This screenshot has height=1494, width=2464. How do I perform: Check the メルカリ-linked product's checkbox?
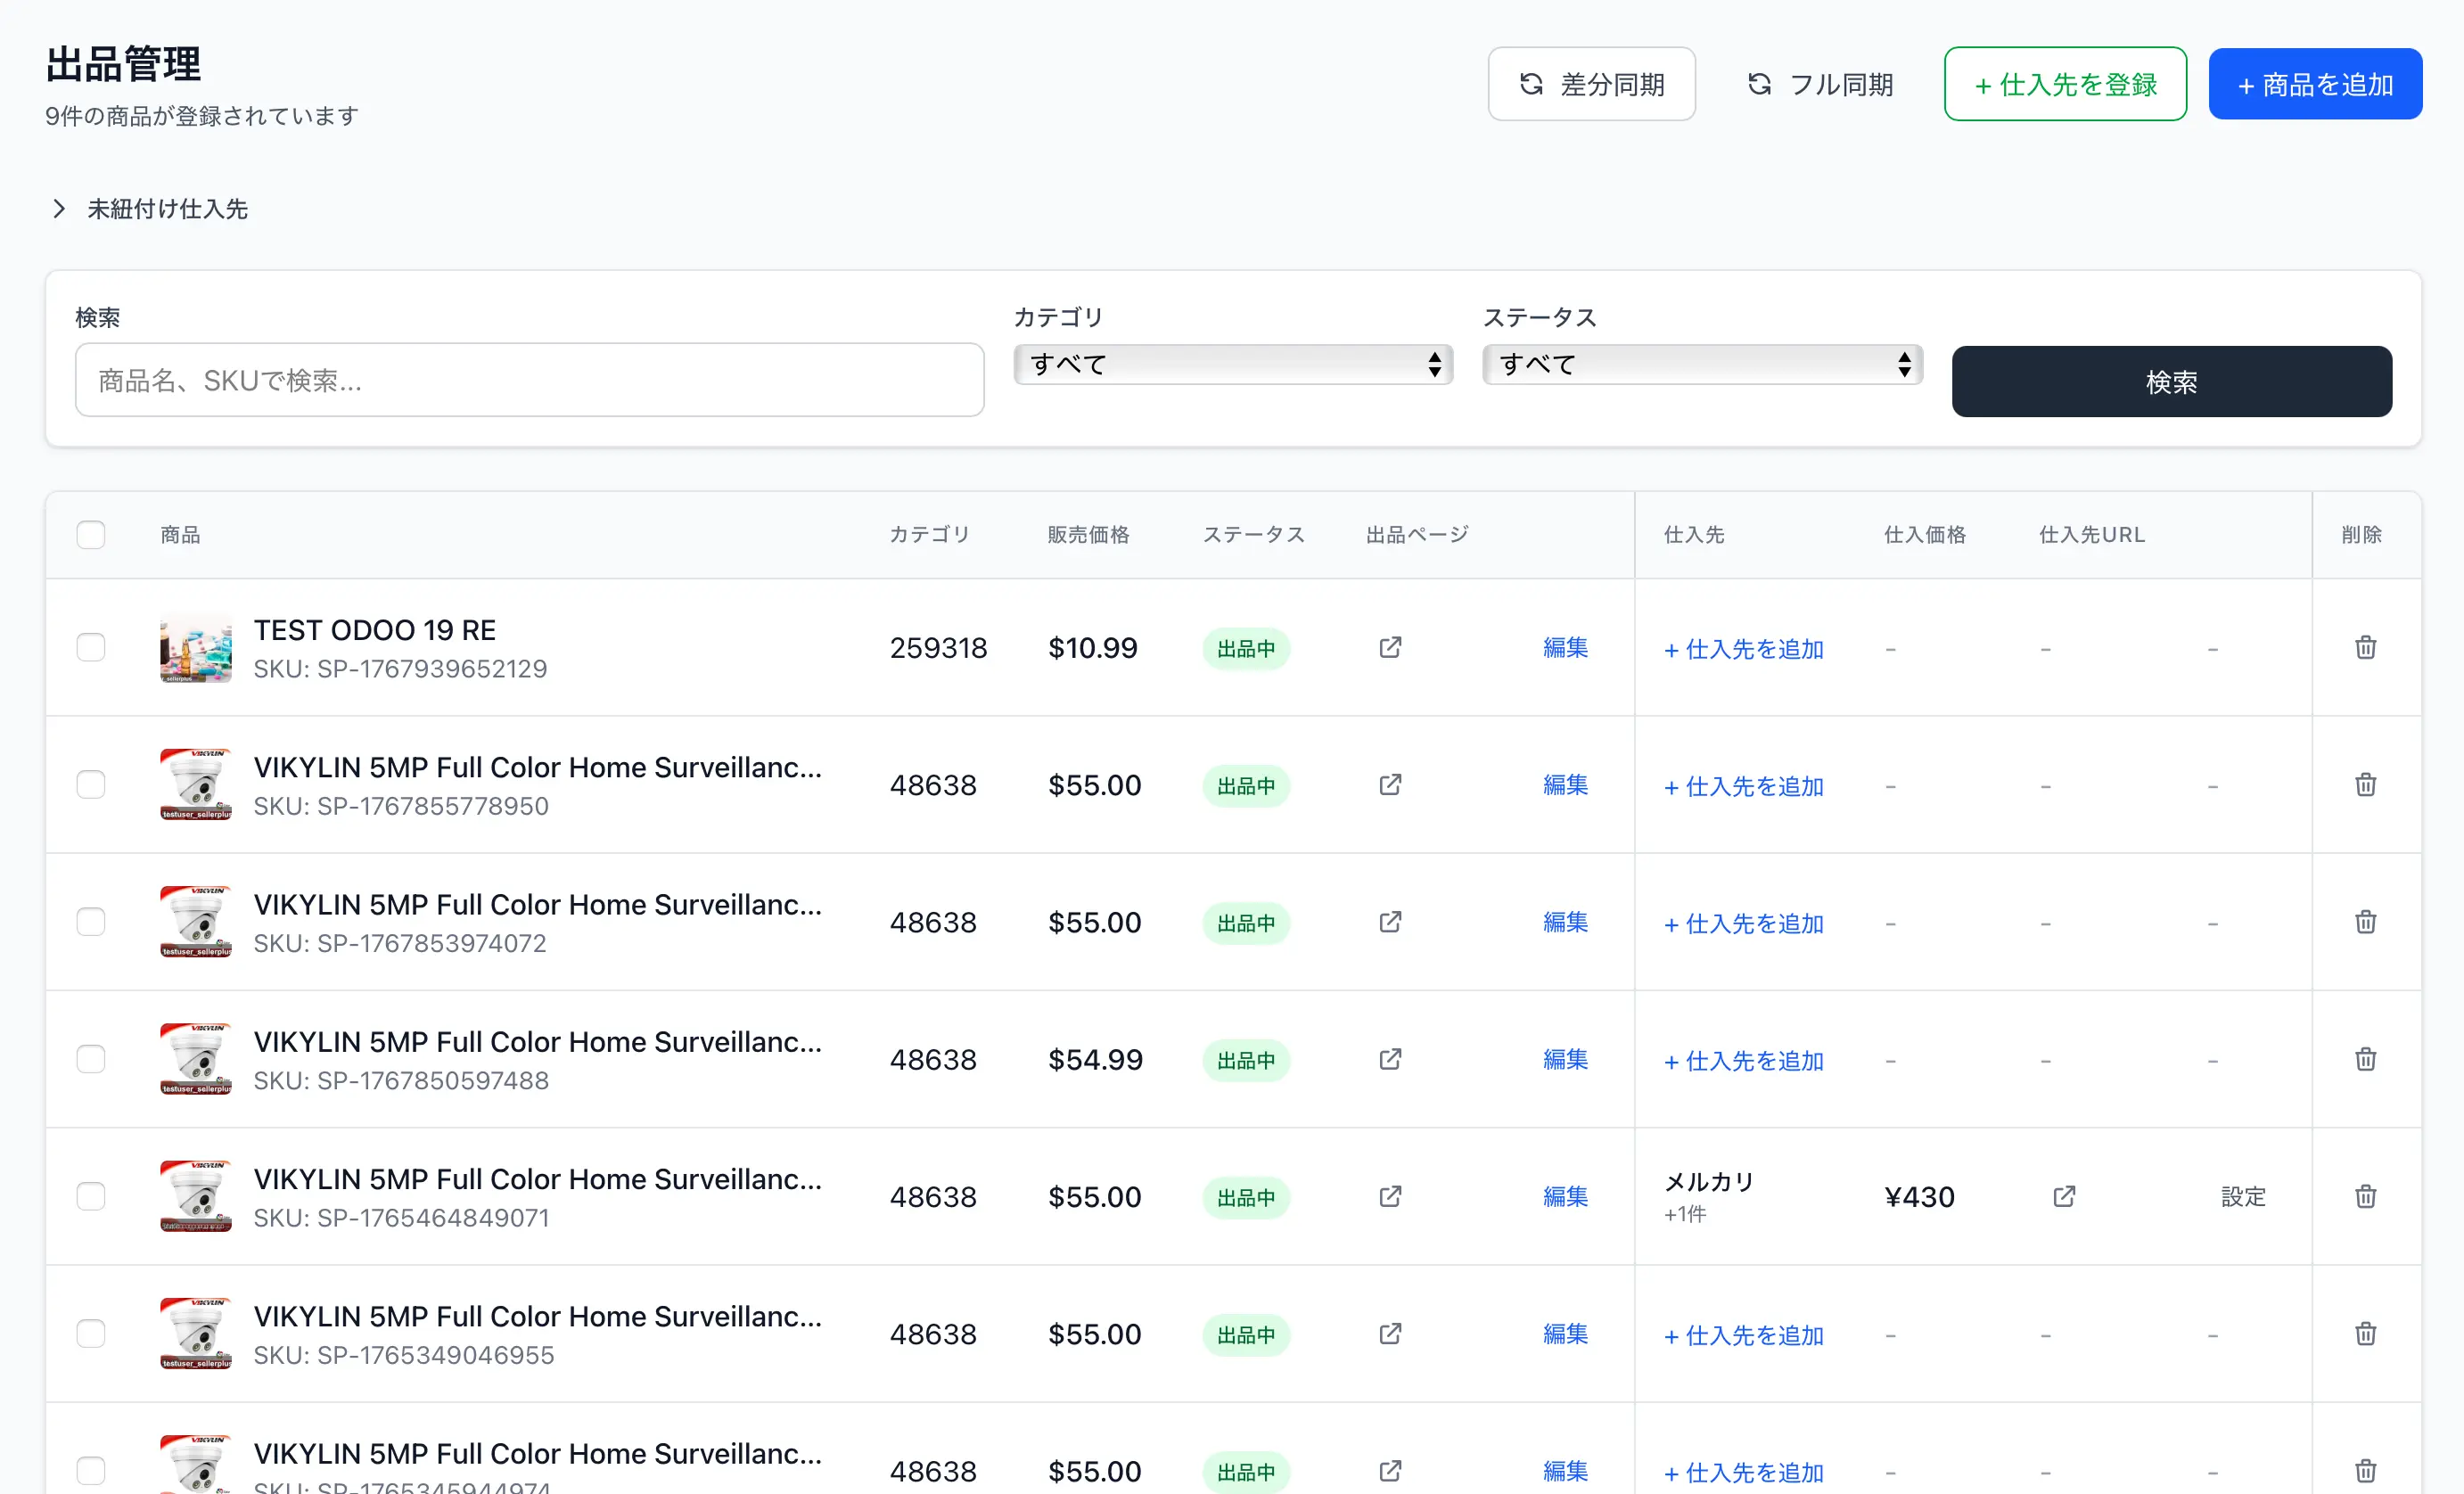[x=91, y=1196]
